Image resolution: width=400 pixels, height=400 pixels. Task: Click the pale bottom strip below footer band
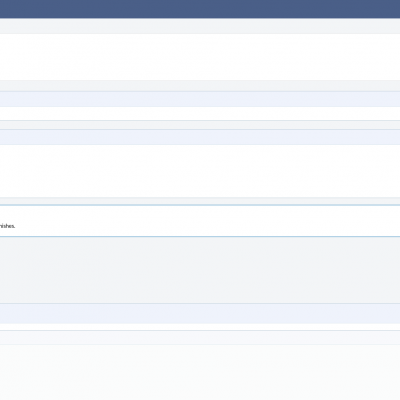[200, 338]
